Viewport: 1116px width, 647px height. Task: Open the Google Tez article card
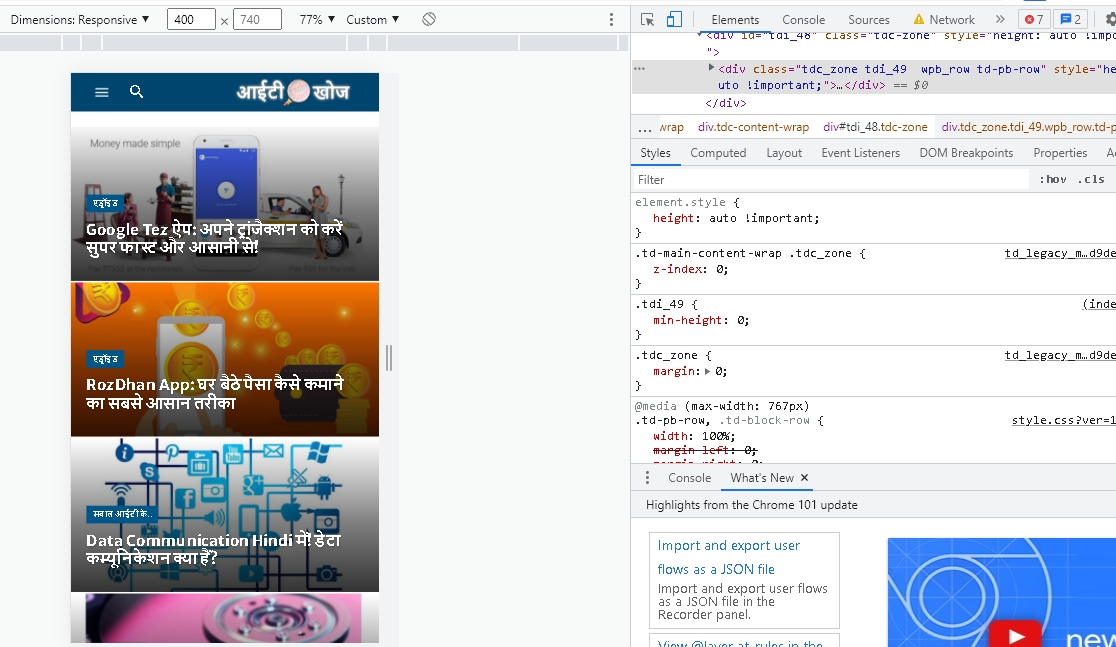pyautogui.click(x=225, y=204)
